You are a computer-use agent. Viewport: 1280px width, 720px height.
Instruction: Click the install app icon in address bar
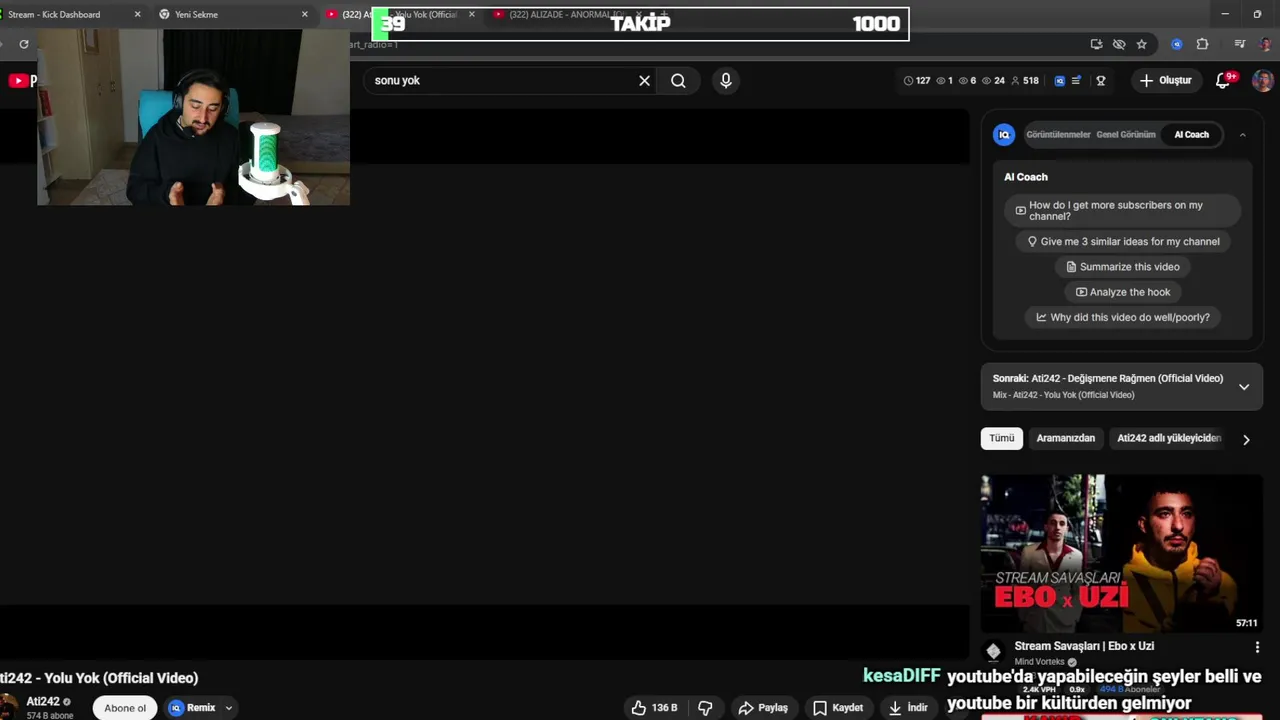tap(1097, 44)
